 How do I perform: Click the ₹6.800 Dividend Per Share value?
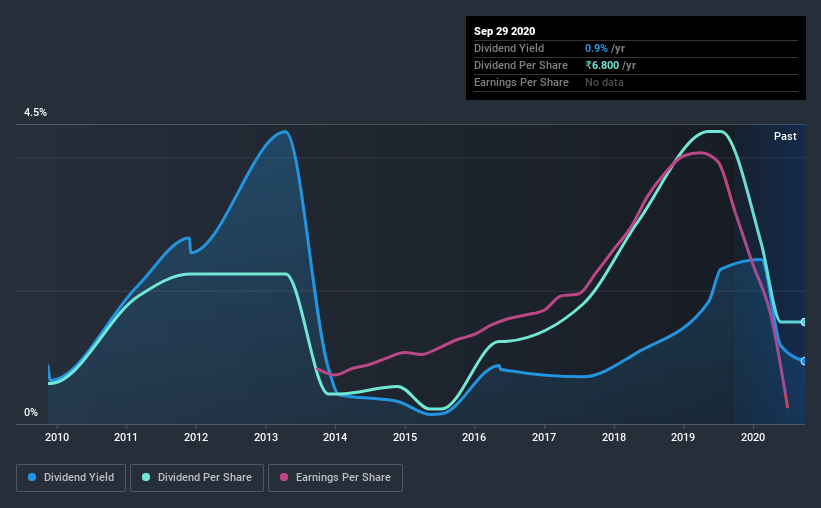tap(602, 65)
